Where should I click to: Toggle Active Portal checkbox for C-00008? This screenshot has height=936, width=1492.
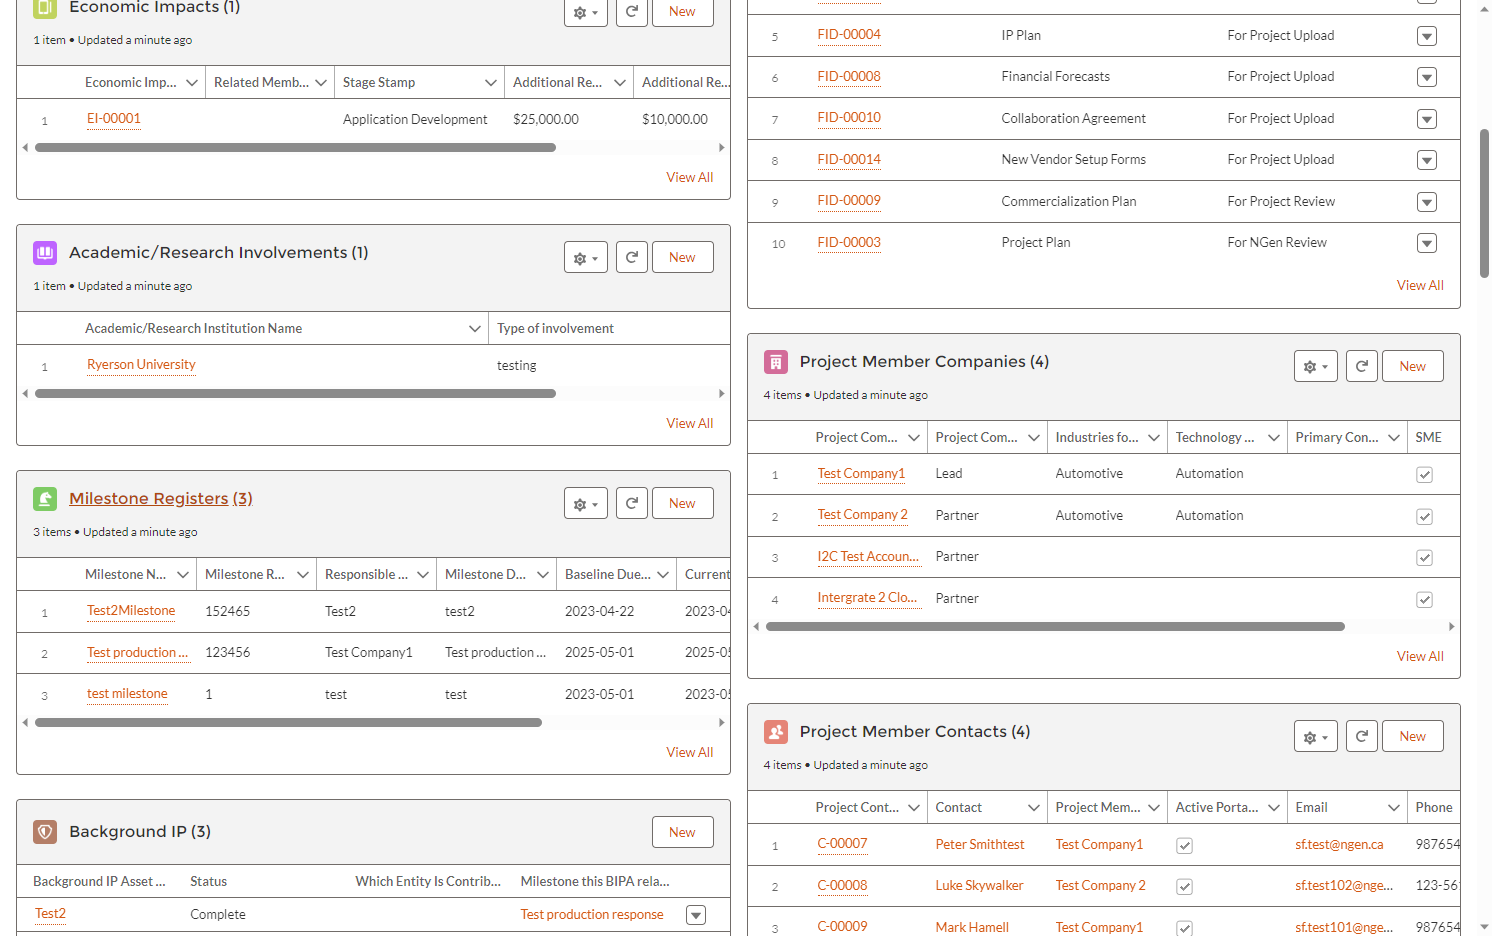[1184, 887]
